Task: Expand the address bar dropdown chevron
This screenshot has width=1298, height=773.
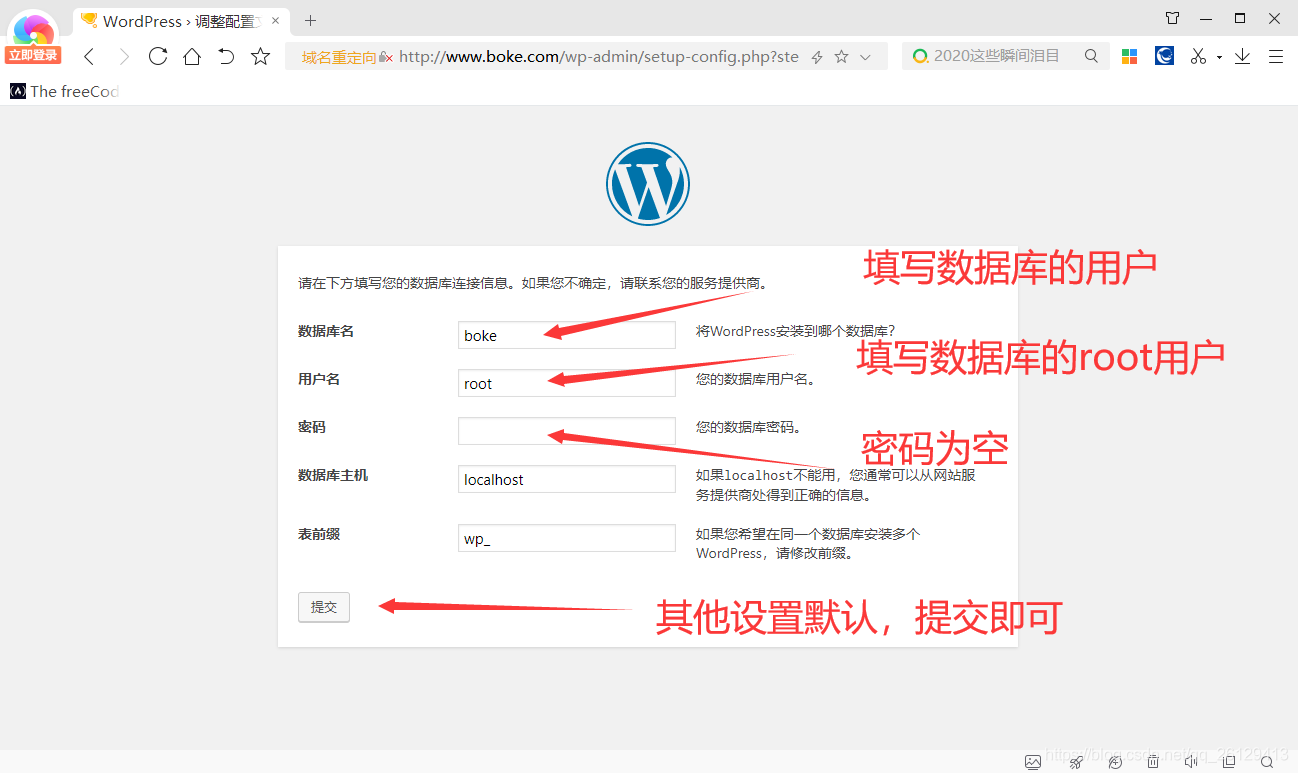Action: (x=866, y=57)
